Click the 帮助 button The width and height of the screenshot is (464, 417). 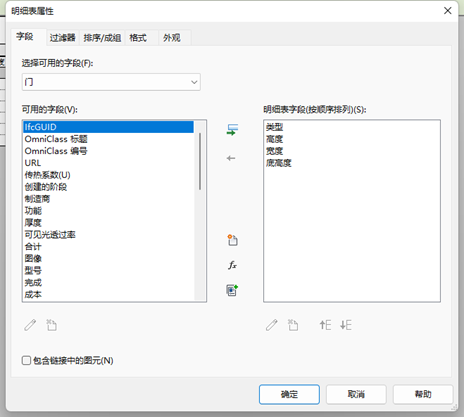coord(423,394)
